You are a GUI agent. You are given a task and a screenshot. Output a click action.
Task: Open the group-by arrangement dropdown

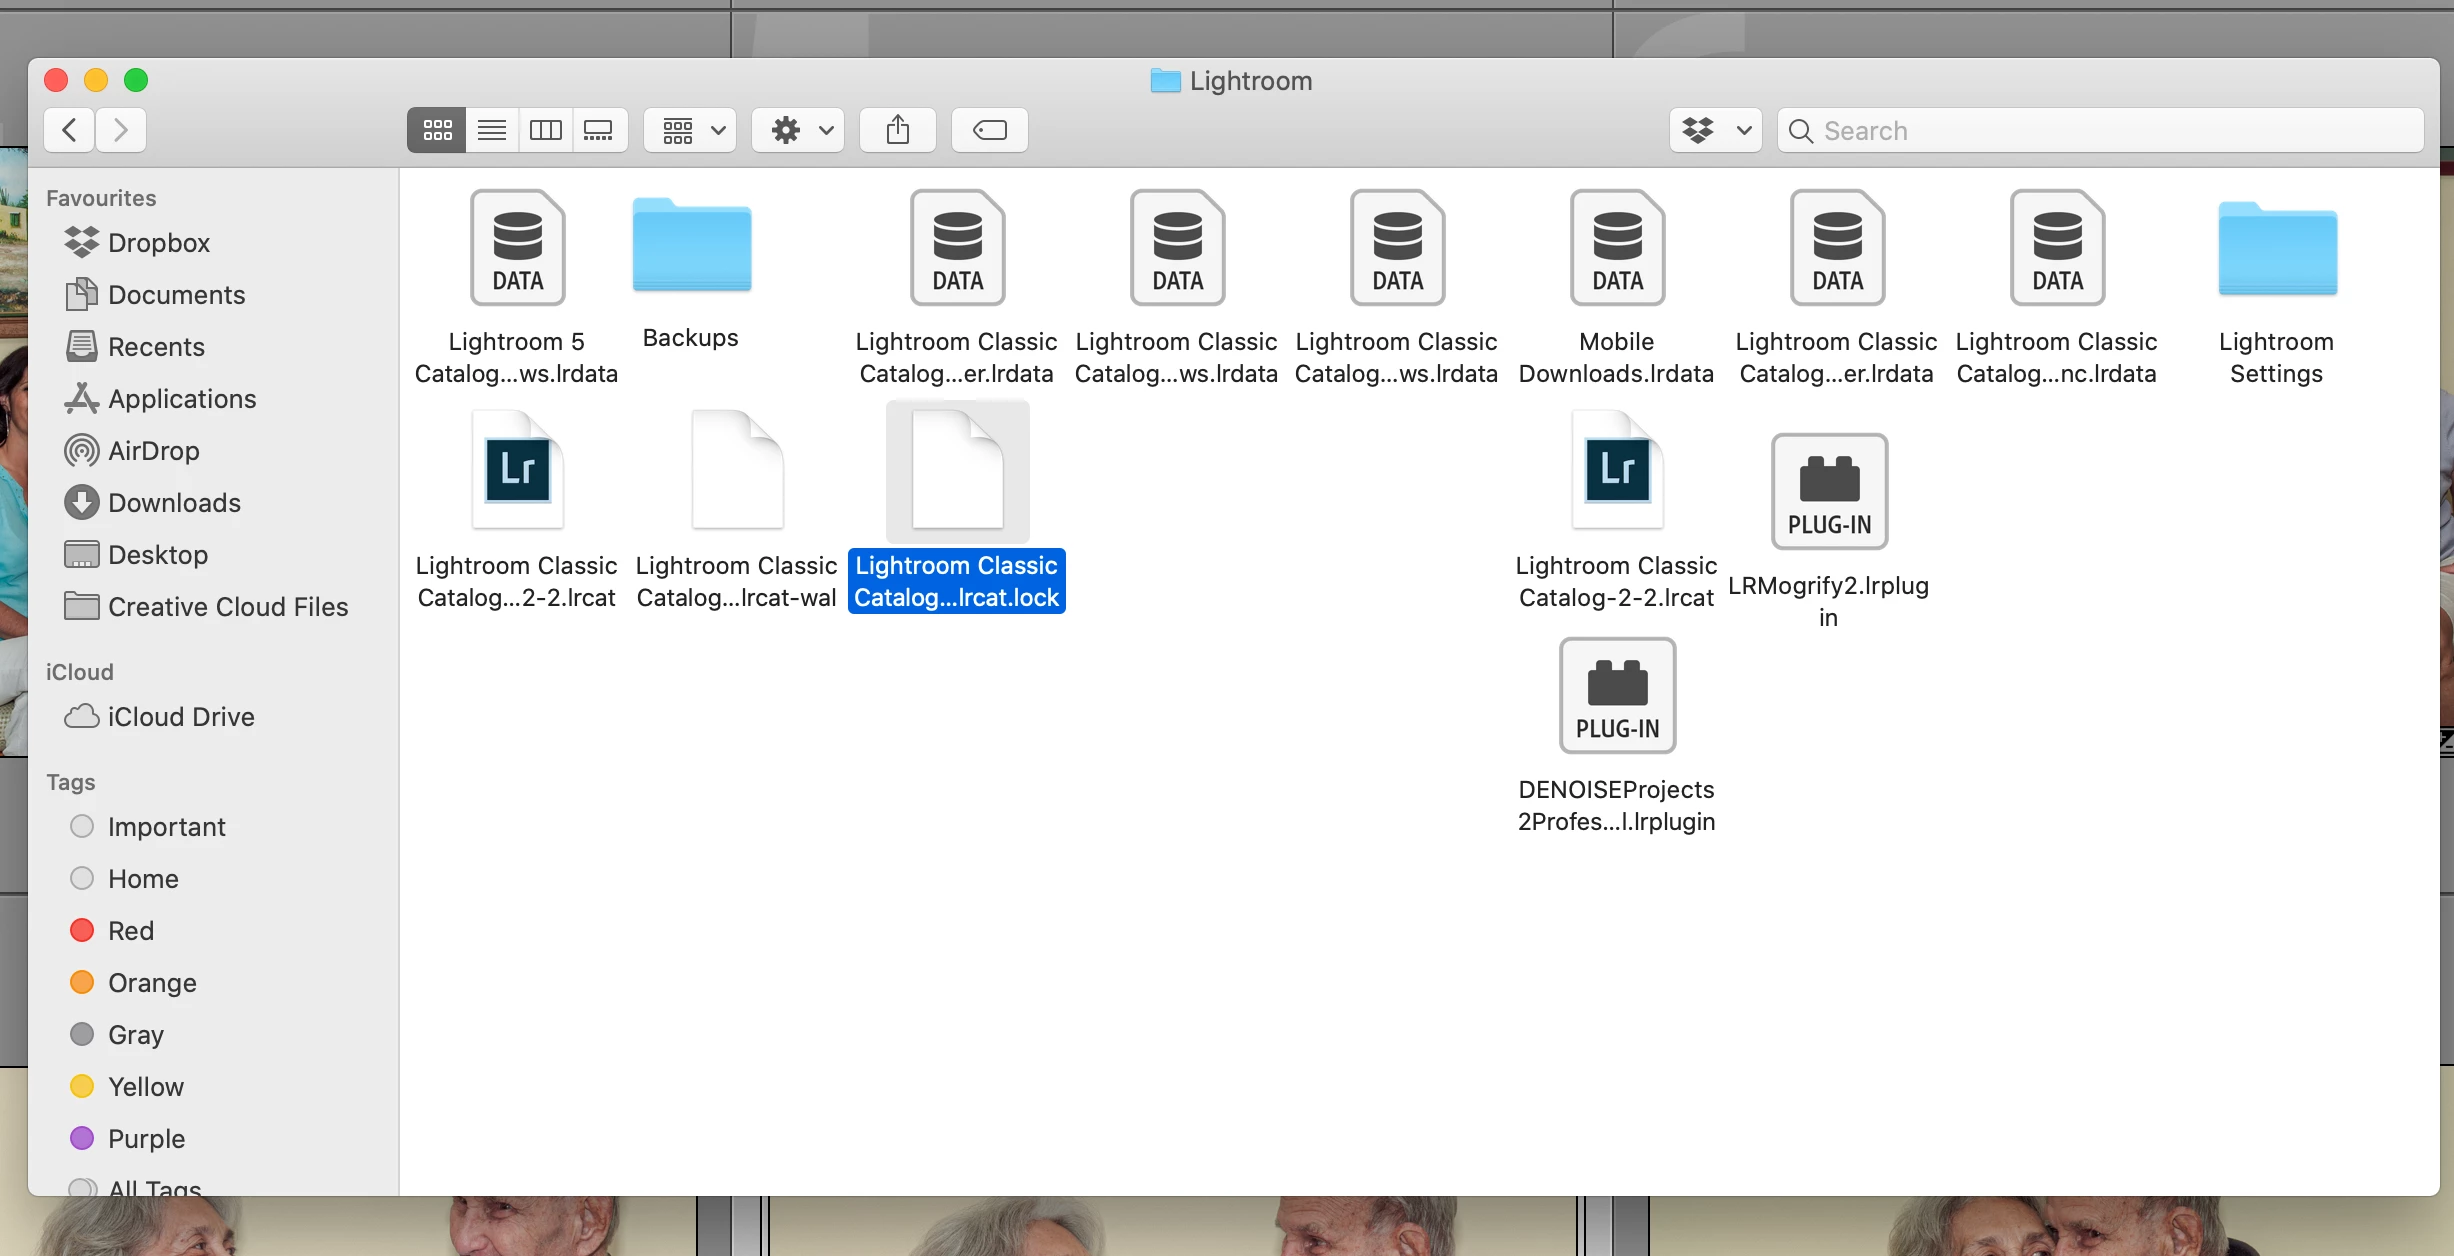point(690,130)
